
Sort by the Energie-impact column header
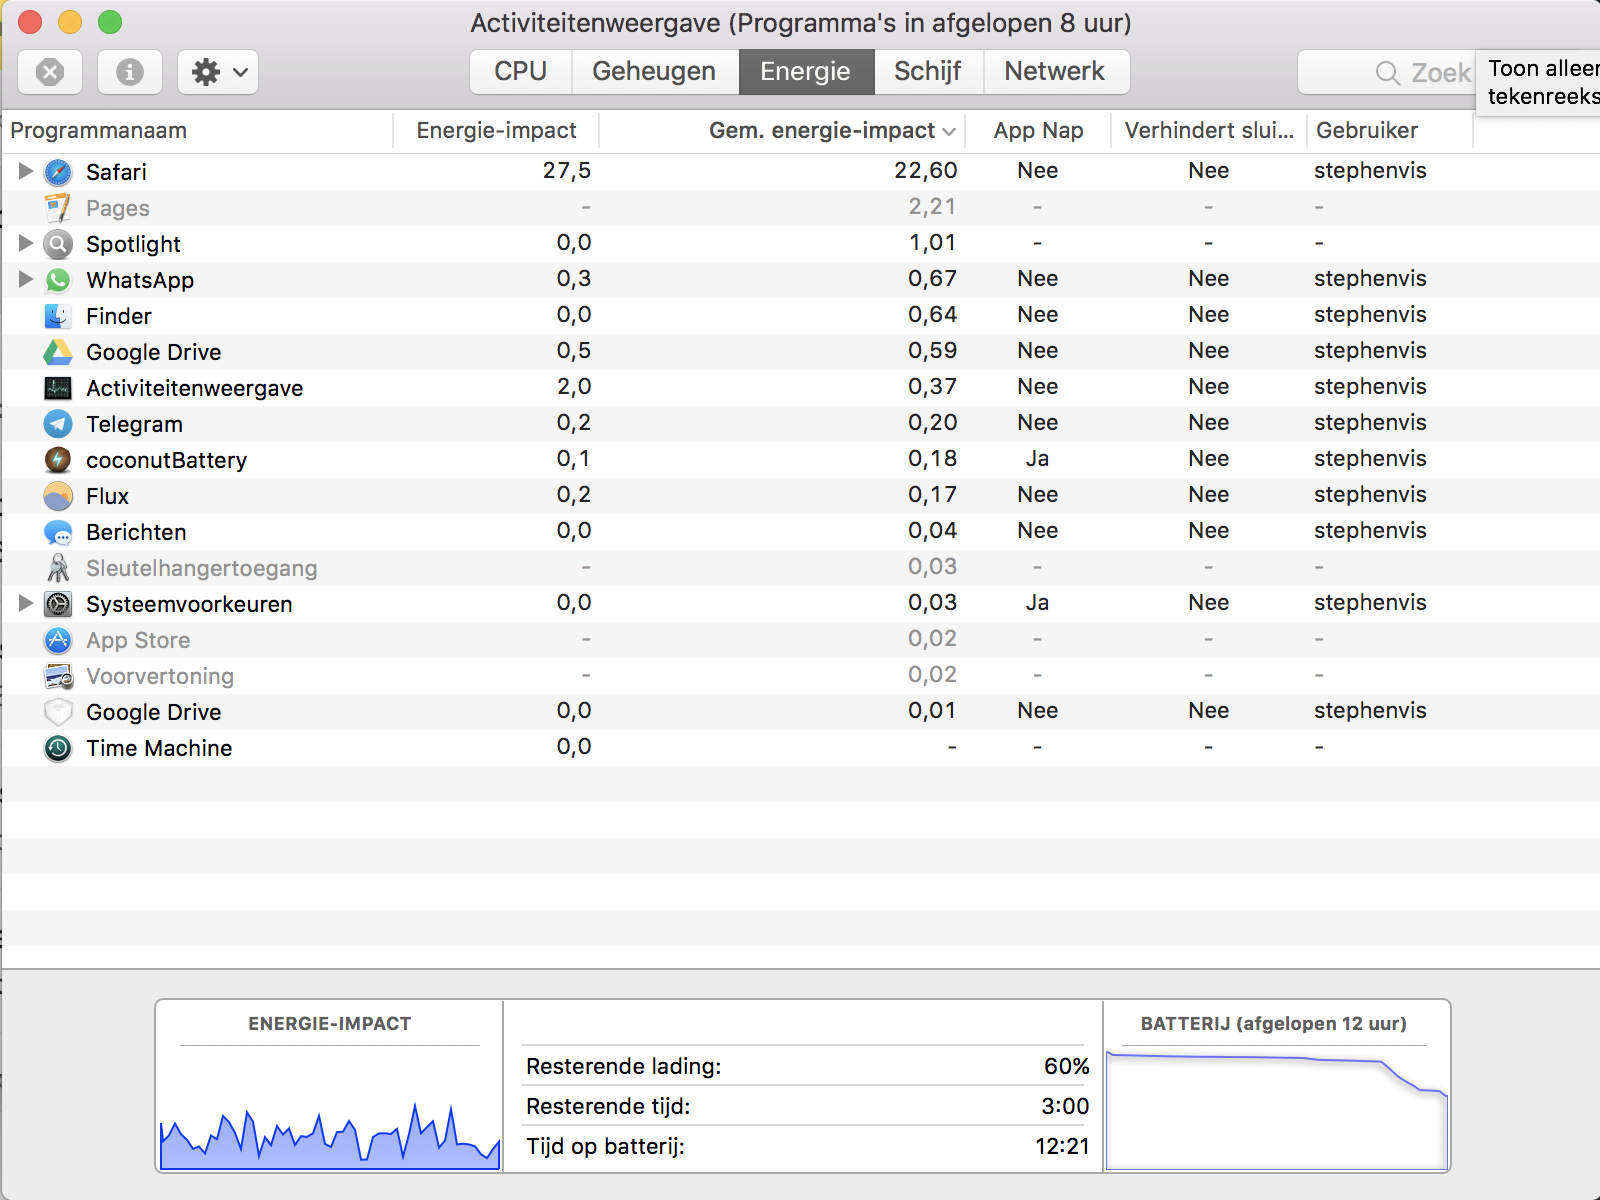(496, 131)
